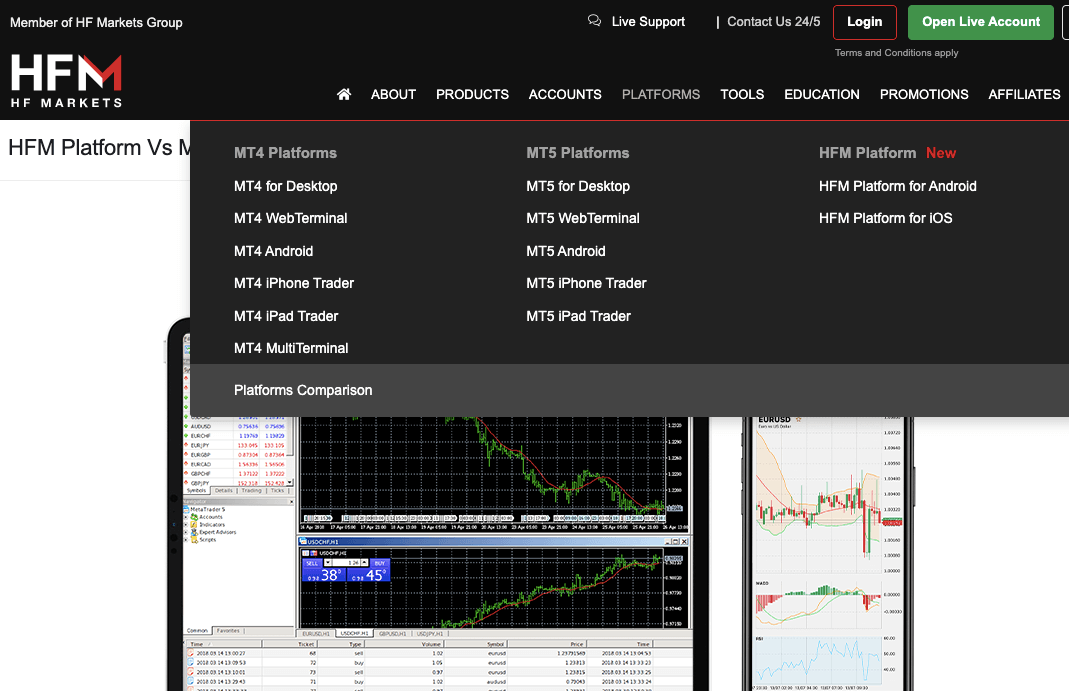Click the Login button

click(x=864, y=22)
